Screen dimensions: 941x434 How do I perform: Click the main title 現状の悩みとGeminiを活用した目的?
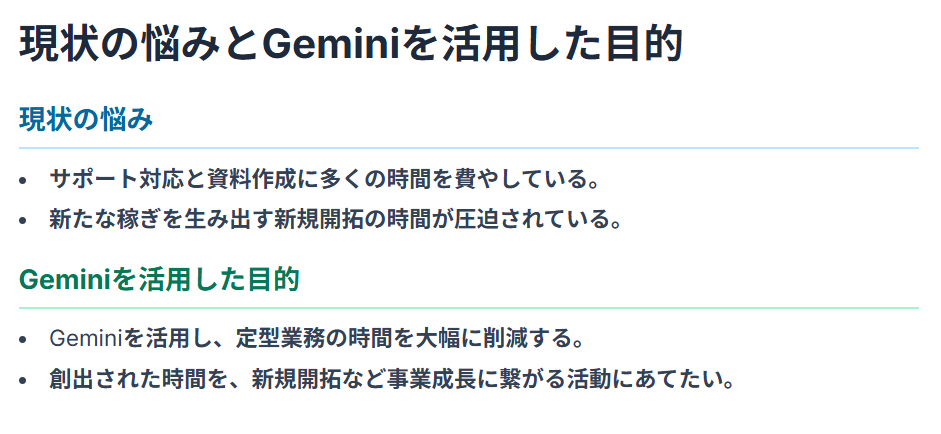click(351, 43)
